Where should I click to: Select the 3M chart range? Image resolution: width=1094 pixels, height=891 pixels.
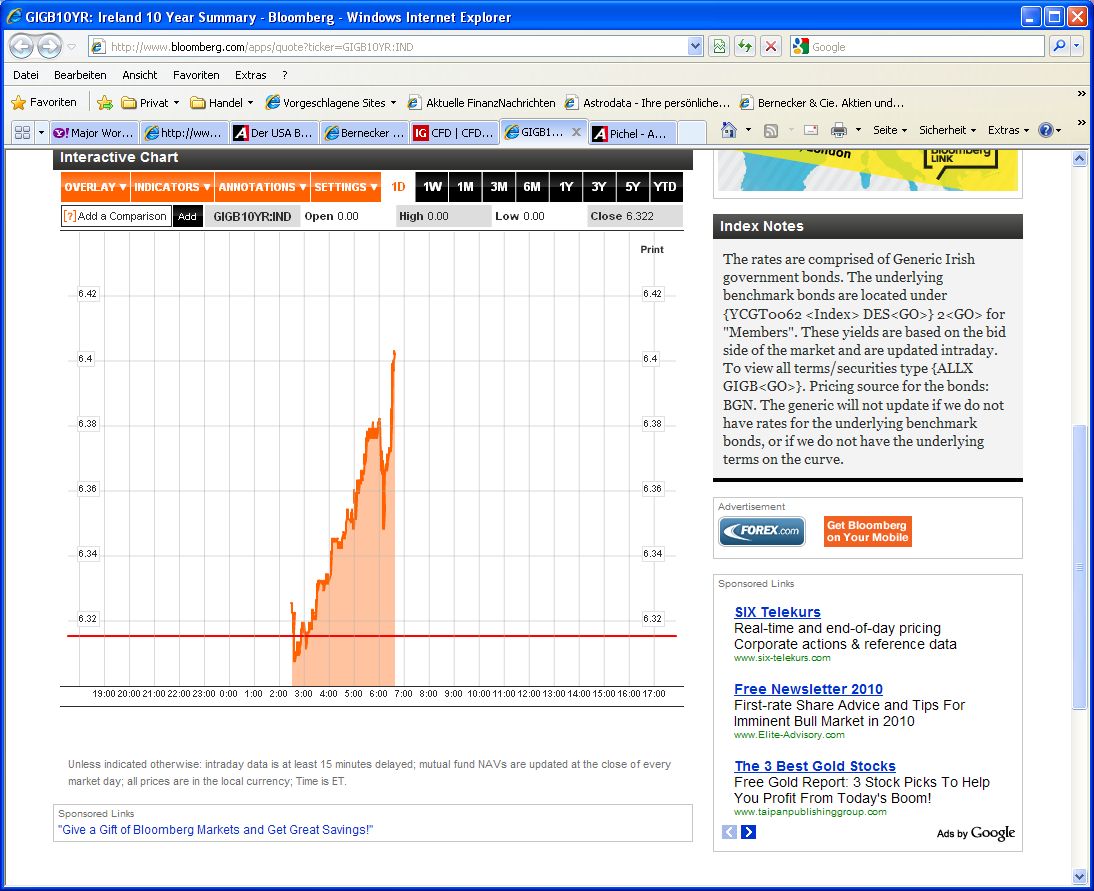coord(499,187)
